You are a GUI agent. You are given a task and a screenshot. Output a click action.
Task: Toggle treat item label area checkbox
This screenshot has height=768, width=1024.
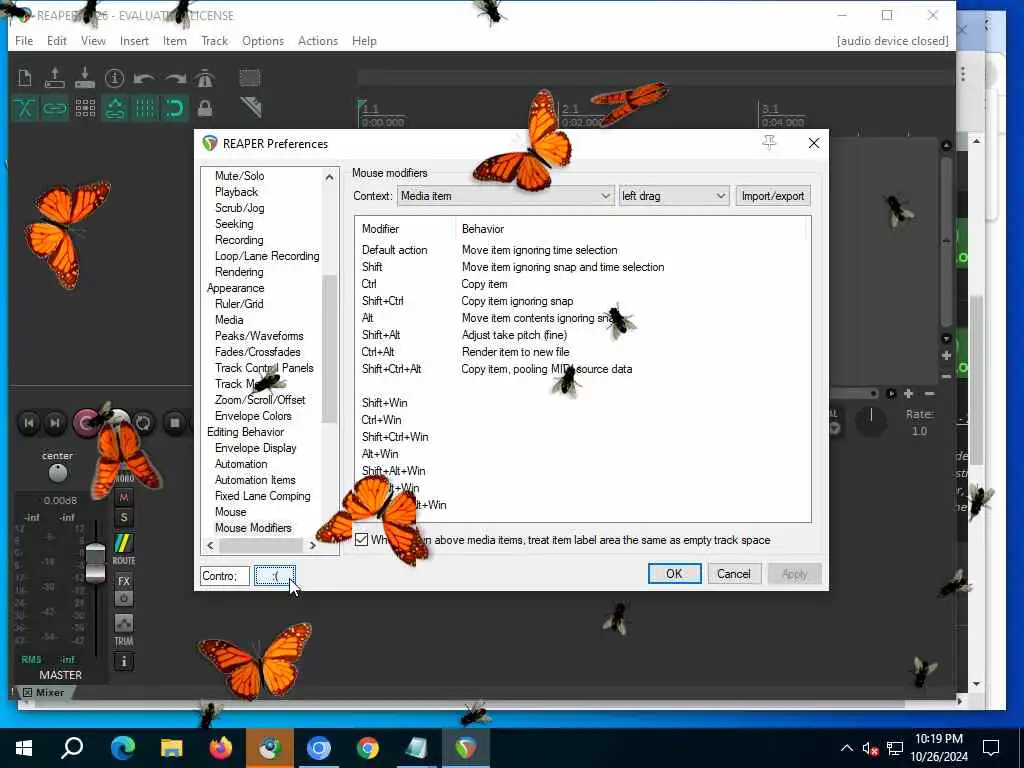[361, 540]
